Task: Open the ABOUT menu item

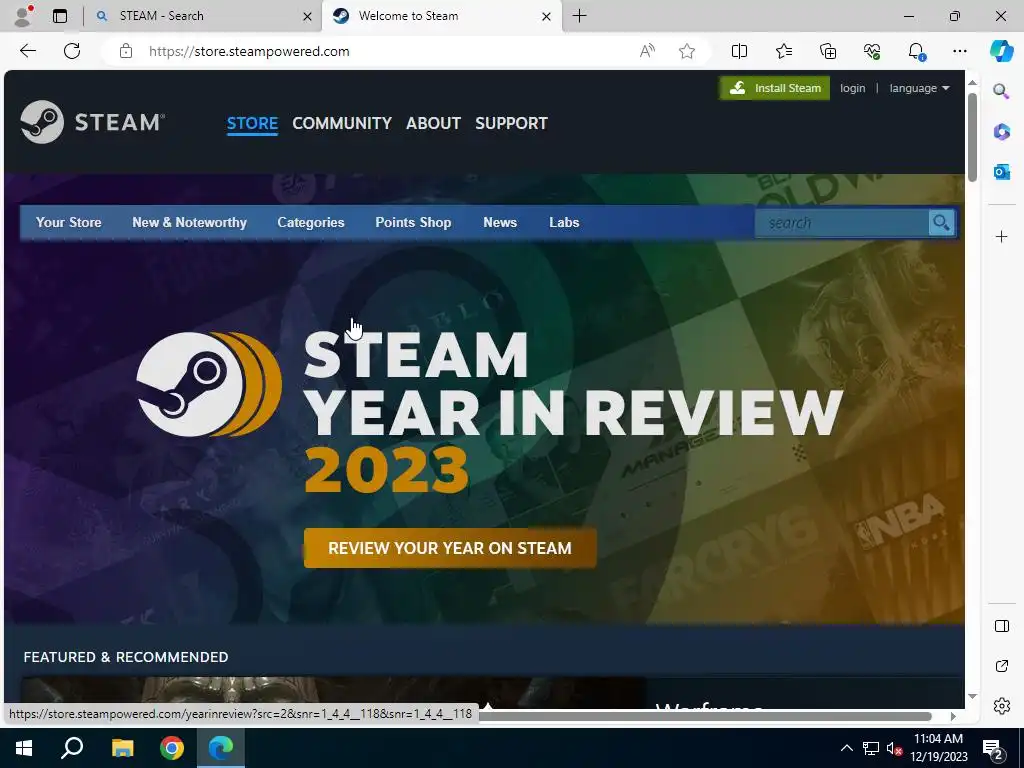Action: (433, 123)
